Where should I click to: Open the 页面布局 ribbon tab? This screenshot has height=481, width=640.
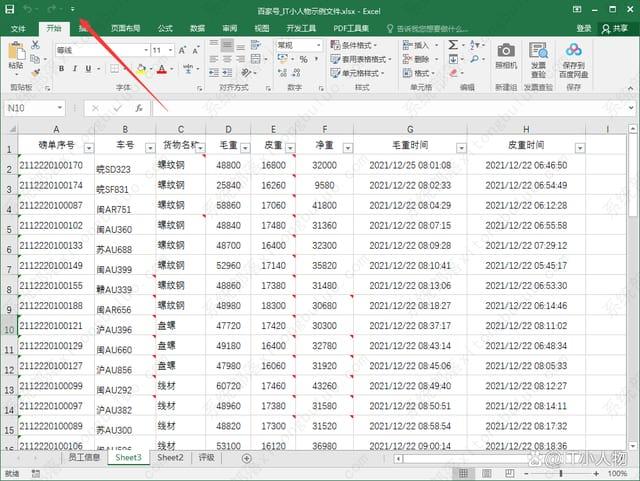click(x=125, y=29)
